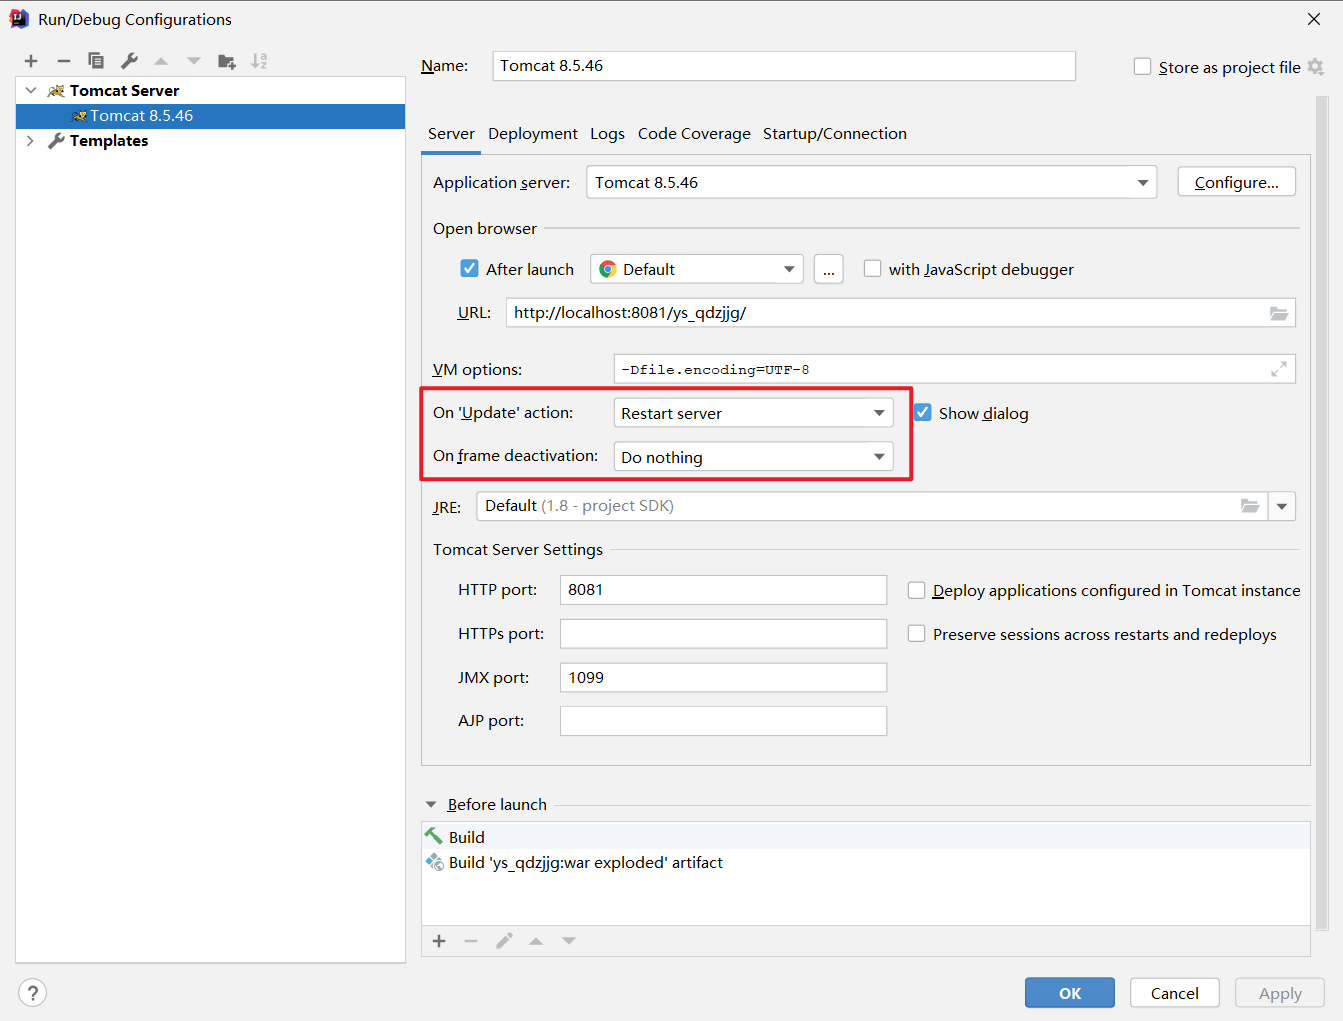The width and height of the screenshot is (1343, 1021).
Task: Open Application server dropdown
Action: [871, 182]
